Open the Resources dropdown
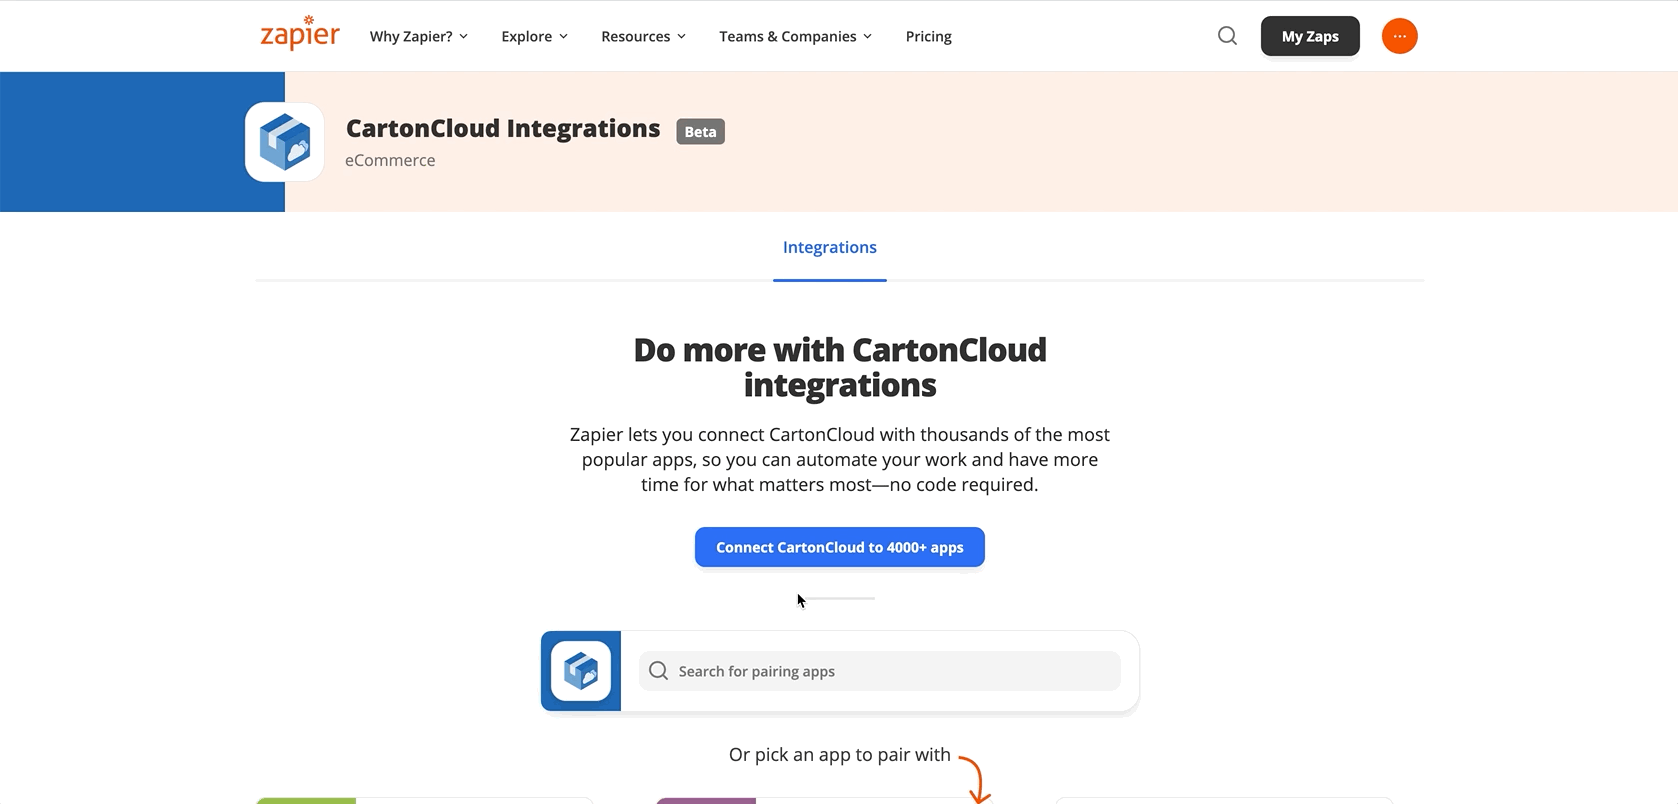Screen dimensions: 1678x804 pos(643,36)
